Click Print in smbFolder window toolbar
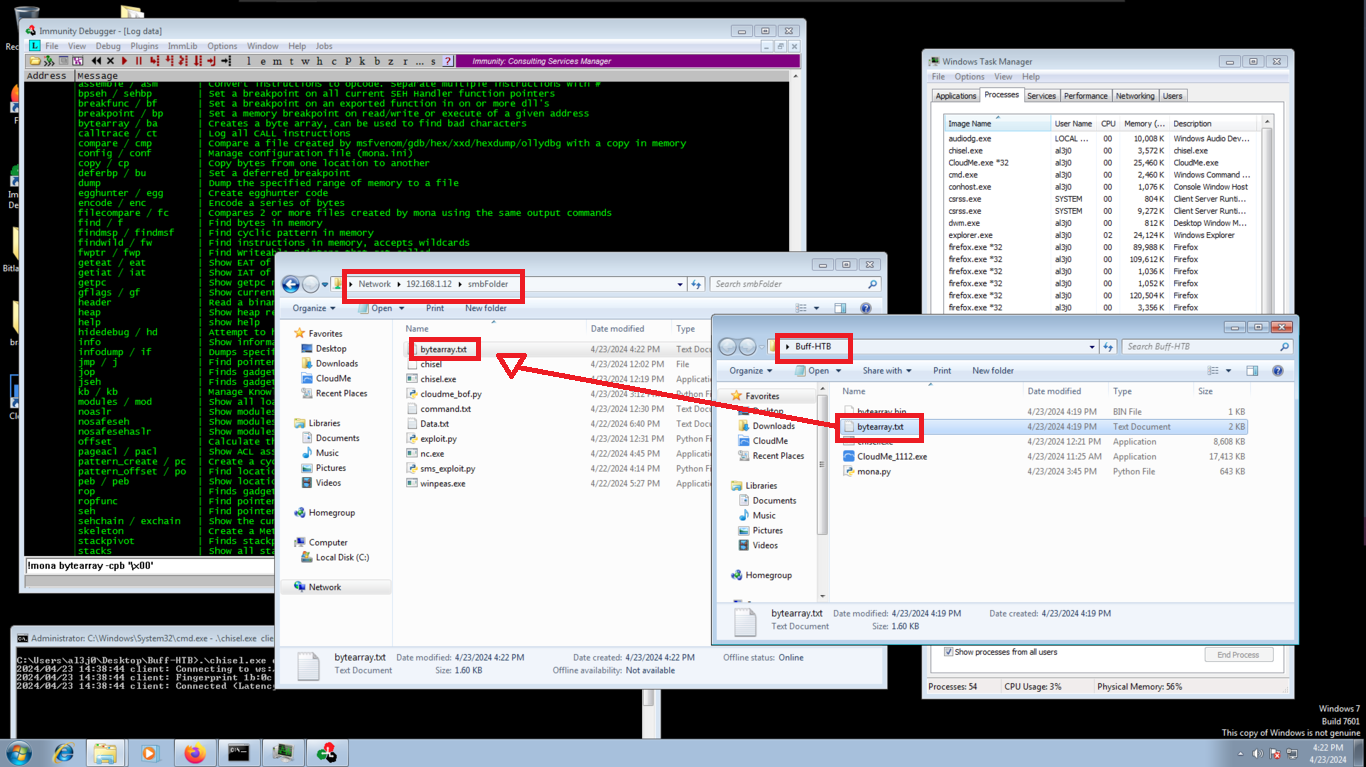 click(435, 308)
